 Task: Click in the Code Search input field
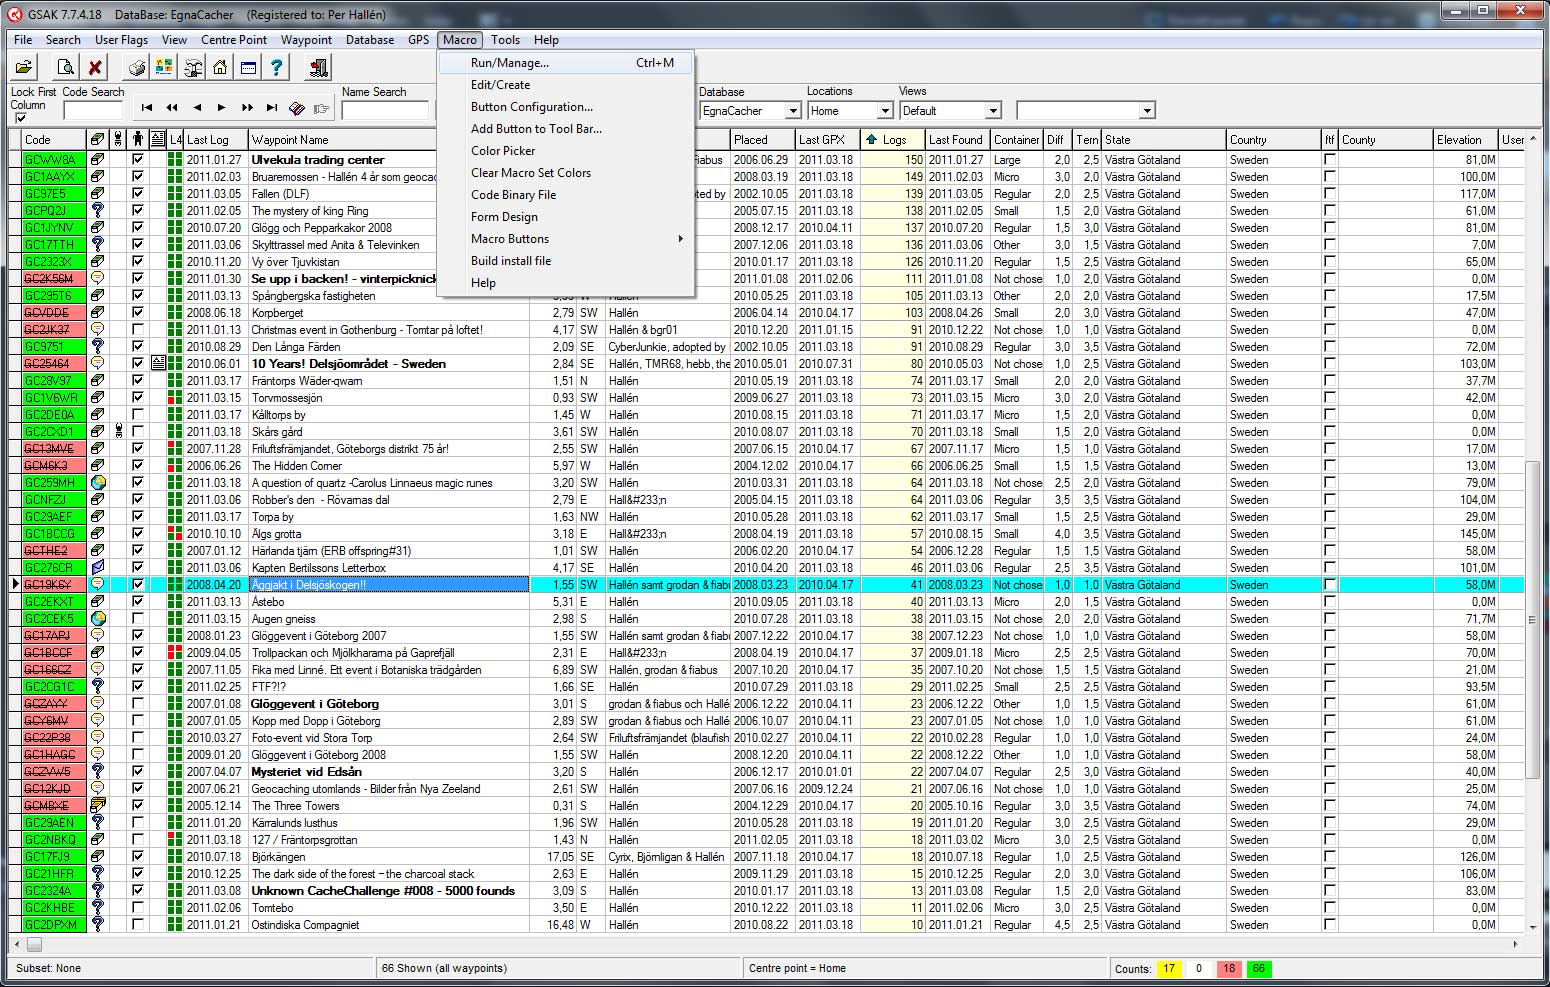point(92,111)
